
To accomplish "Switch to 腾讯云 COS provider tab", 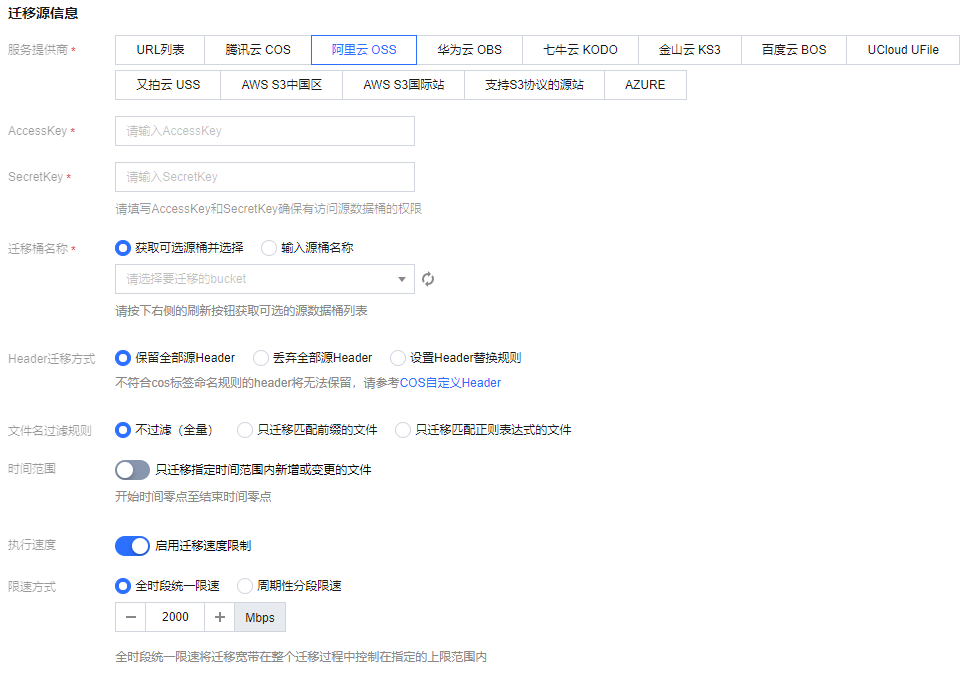I will coord(258,50).
